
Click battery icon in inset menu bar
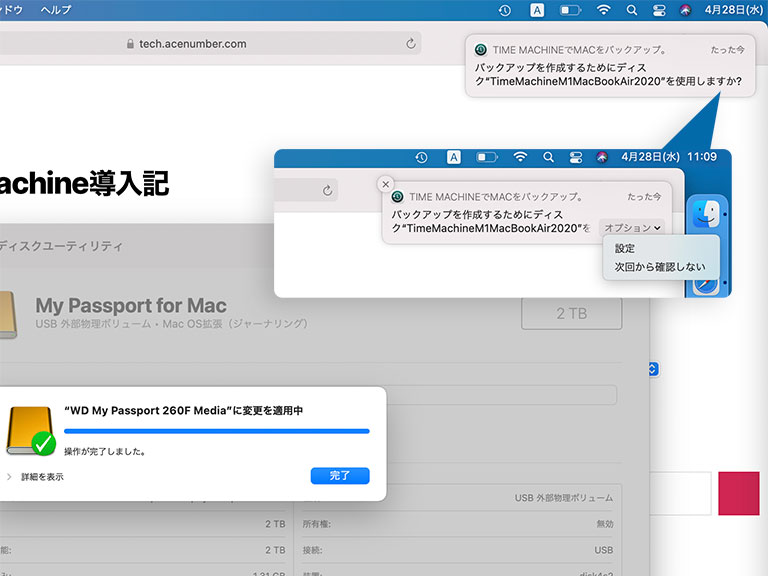point(487,157)
